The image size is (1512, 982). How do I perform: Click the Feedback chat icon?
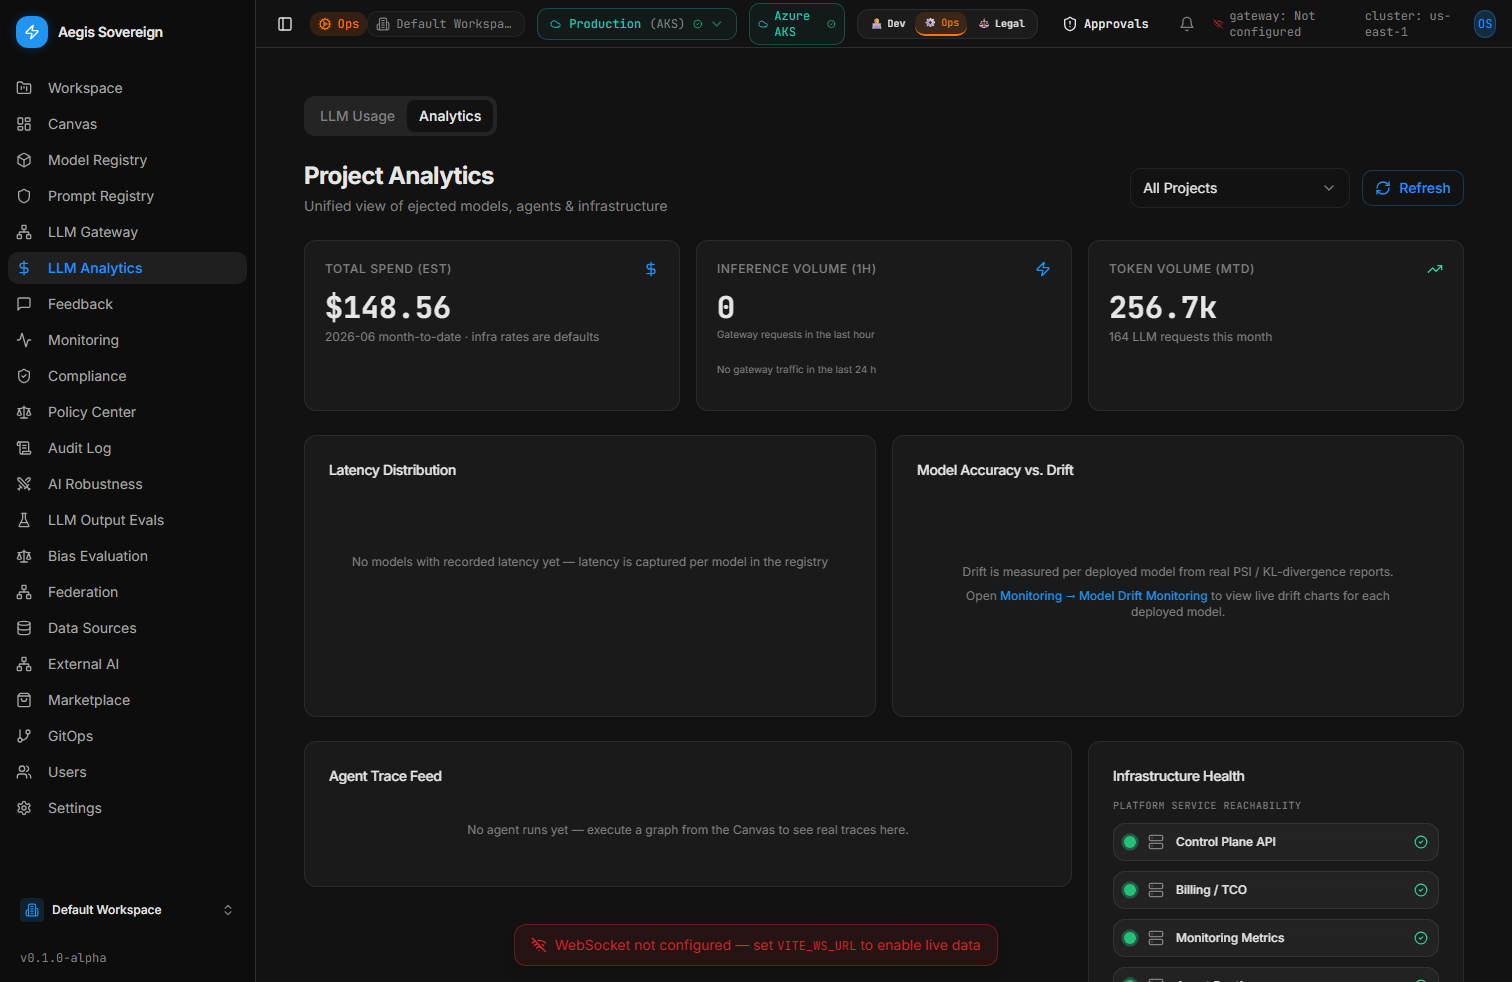pyautogui.click(x=24, y=304)
